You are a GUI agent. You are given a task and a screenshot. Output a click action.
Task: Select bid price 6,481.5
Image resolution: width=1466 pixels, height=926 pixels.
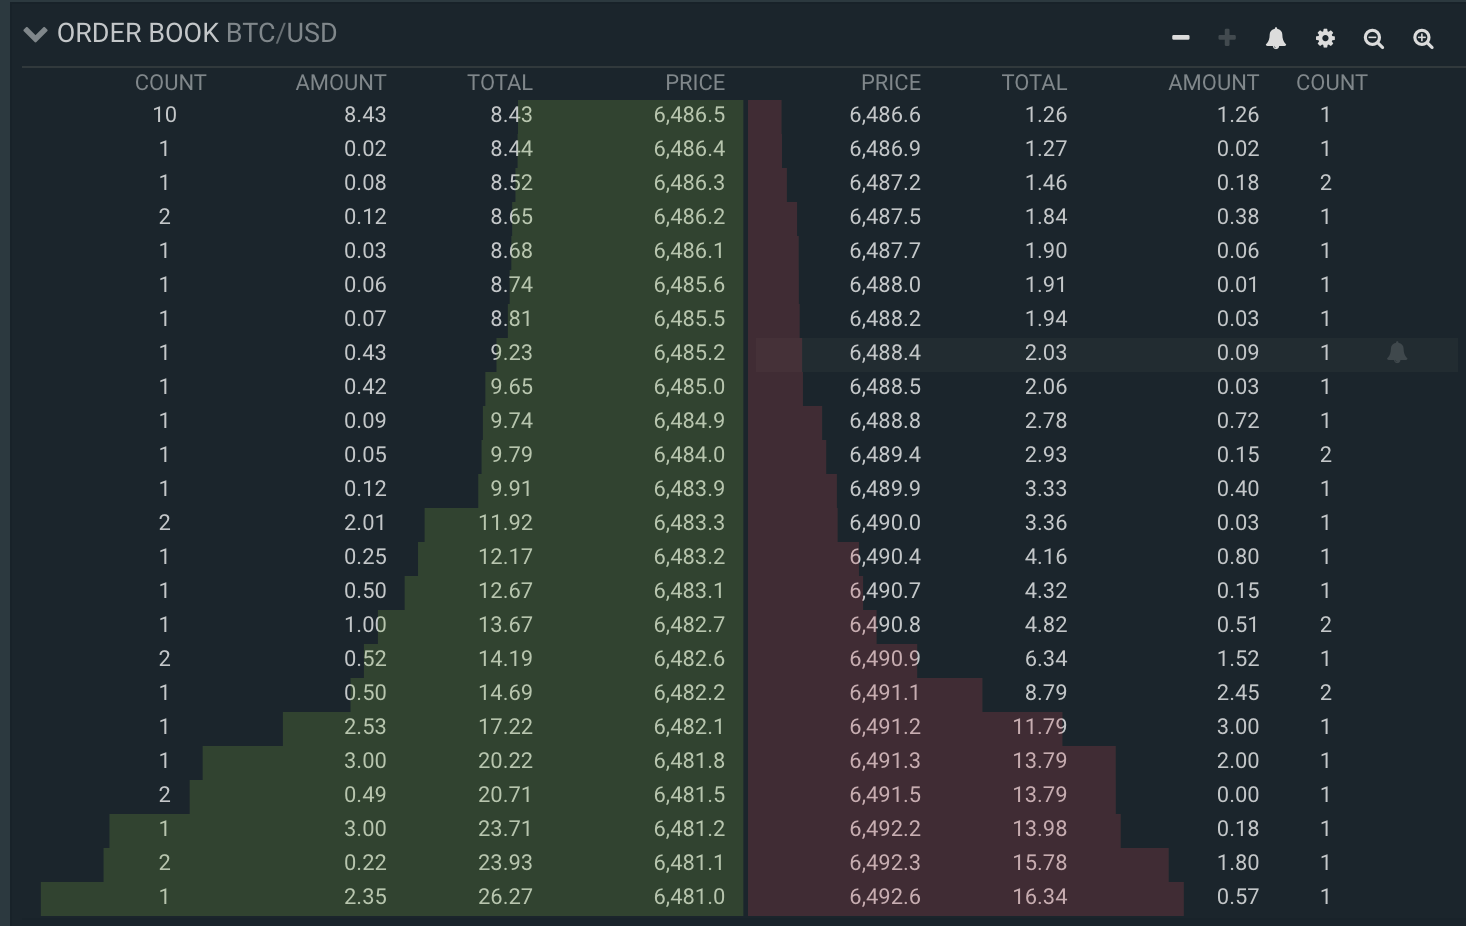pos(689,795)
